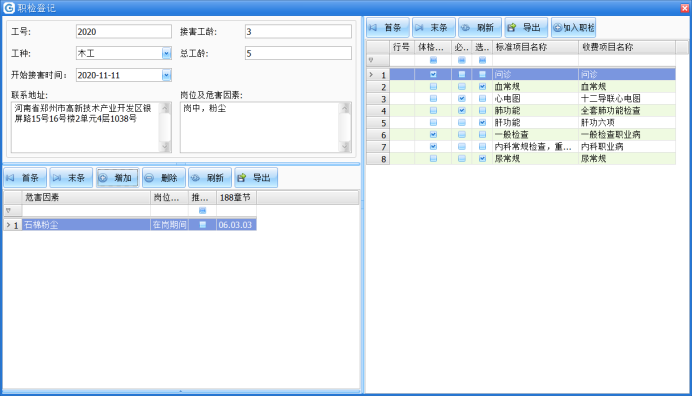693x396 pixels.
Task: Open the 工种 dropdown showing 木工
Action: tap(166, 53)
